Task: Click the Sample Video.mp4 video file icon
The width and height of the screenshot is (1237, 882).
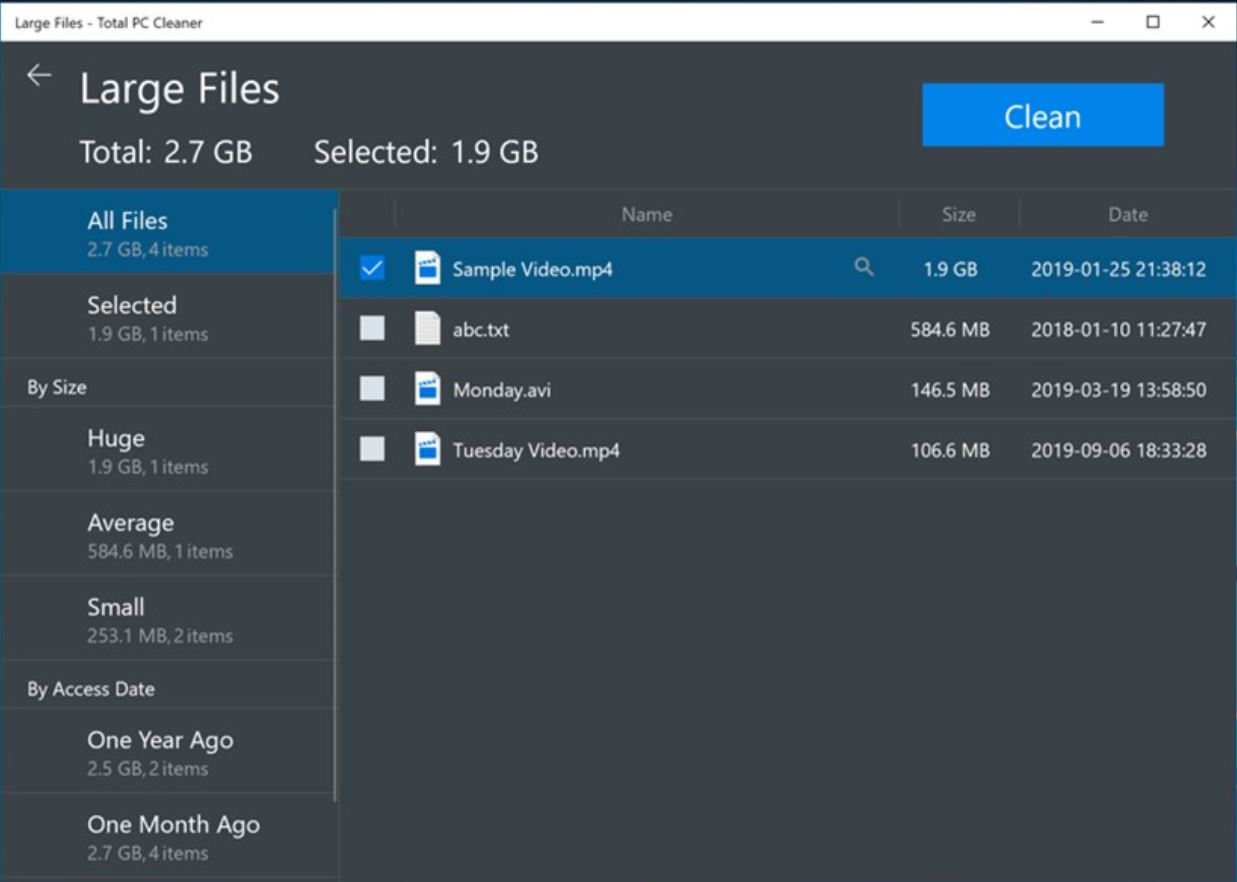Action: coord(427,268)
